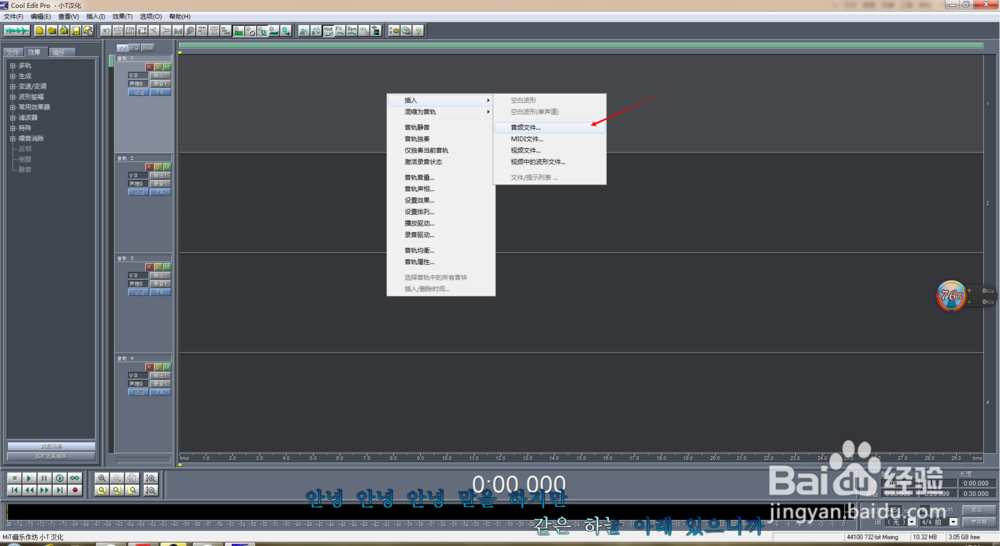Click Zoom to left of selection icon
Viewport: 1000px width, 546px height.
pos(117,490)
